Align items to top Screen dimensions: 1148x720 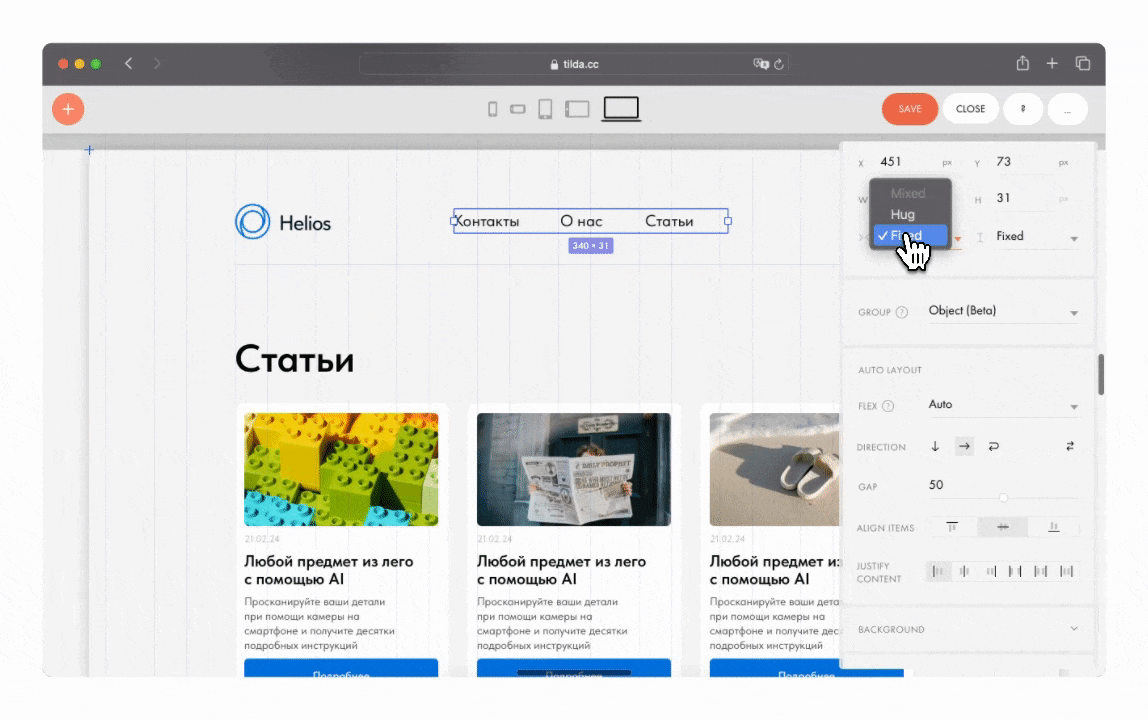click(952, 527)
